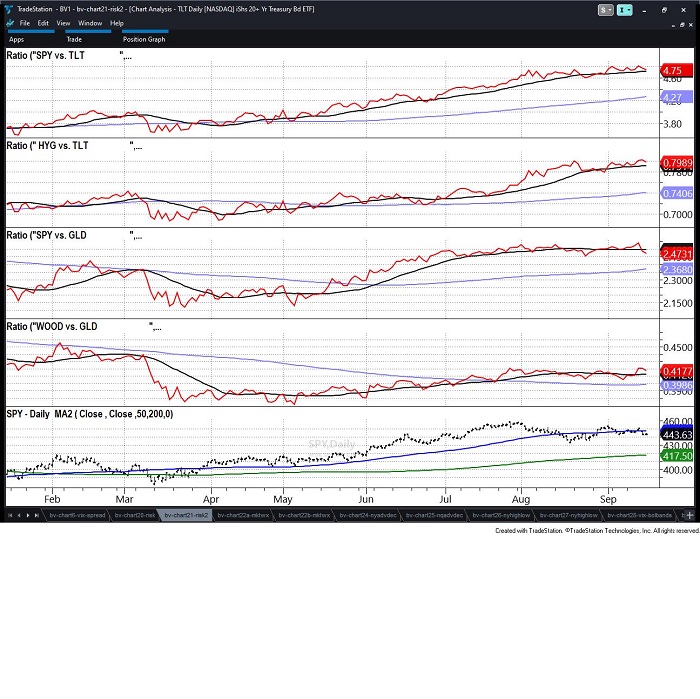
Task: Minimize the inner chart window
Action: point(673,25)
